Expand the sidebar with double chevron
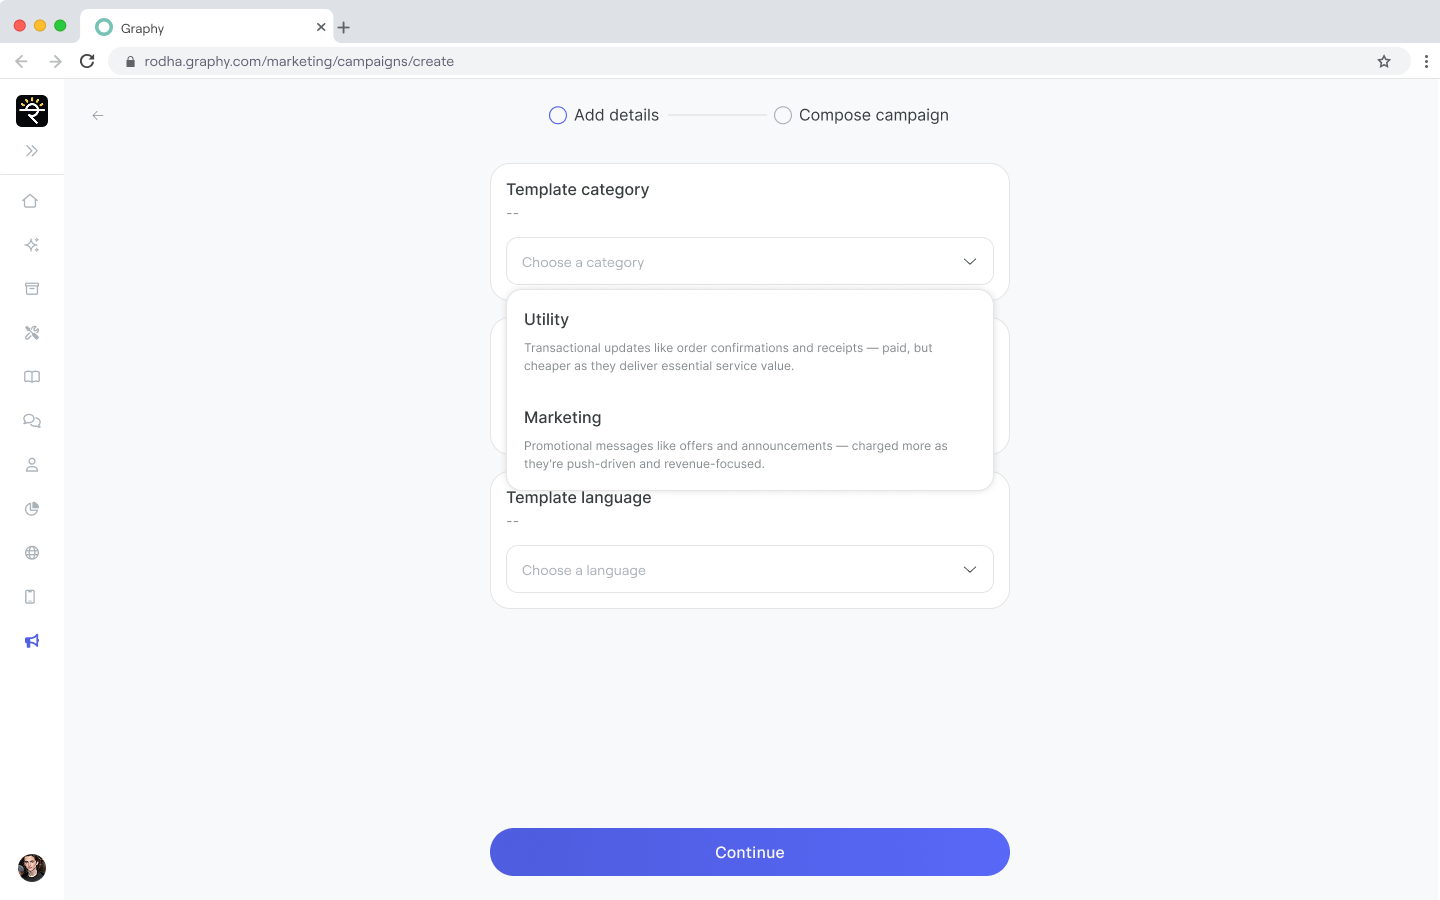 (31, 151)
